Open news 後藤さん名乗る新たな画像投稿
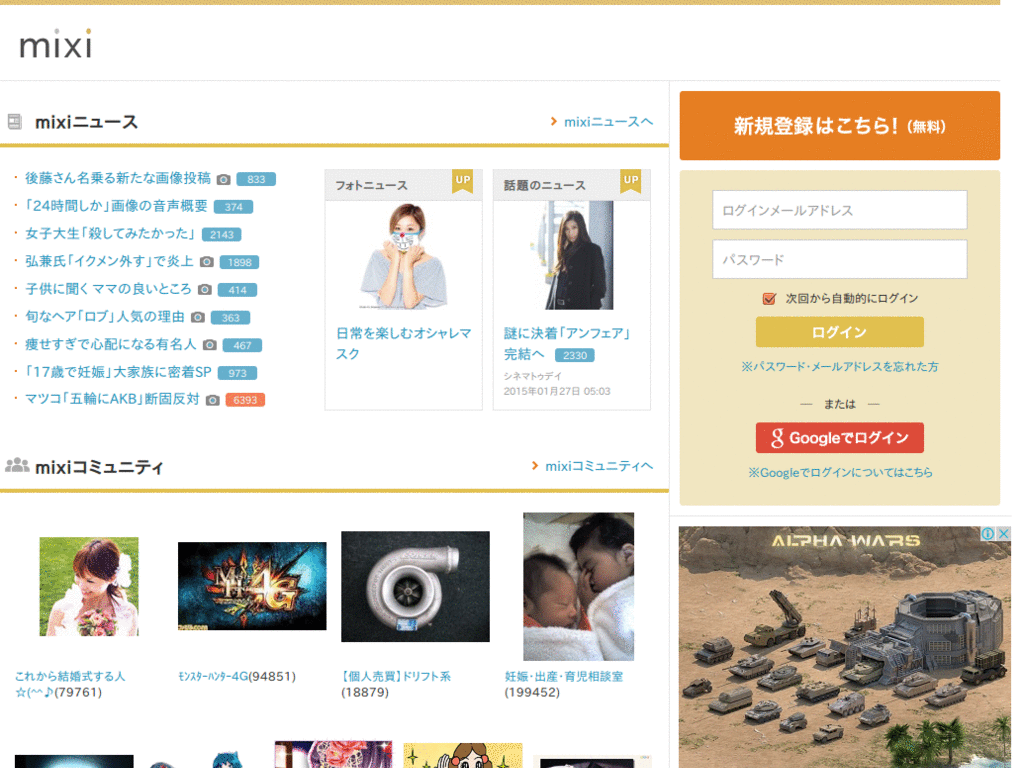The width and height of the screenshot is (1024, 768). [118, 178]
